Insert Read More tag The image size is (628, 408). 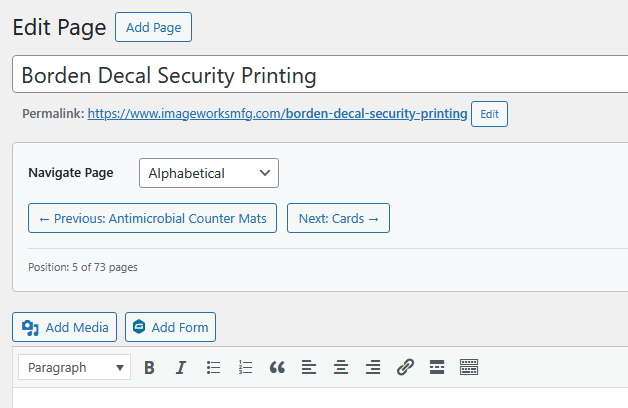click(437, 367)
